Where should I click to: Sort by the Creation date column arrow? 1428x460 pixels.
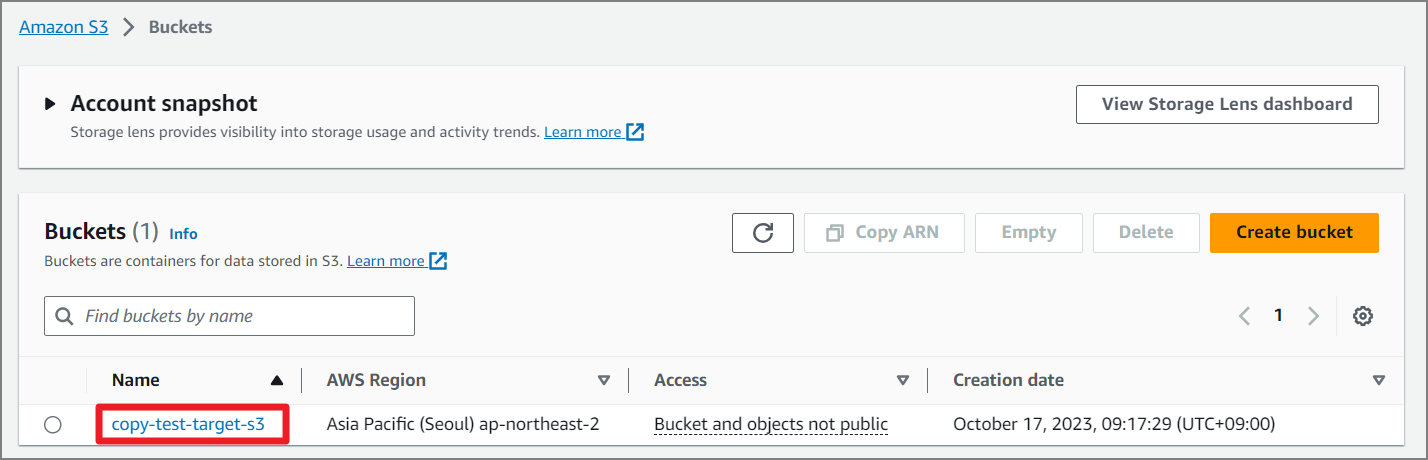tap(1379, 380)
